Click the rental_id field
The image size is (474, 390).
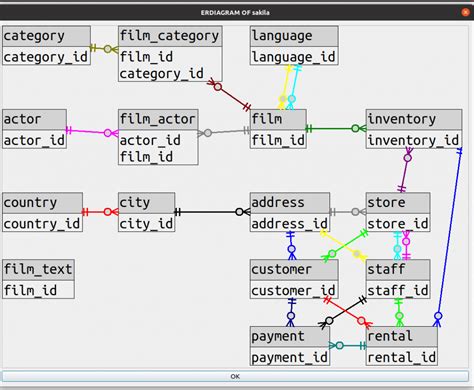[402, 356]
